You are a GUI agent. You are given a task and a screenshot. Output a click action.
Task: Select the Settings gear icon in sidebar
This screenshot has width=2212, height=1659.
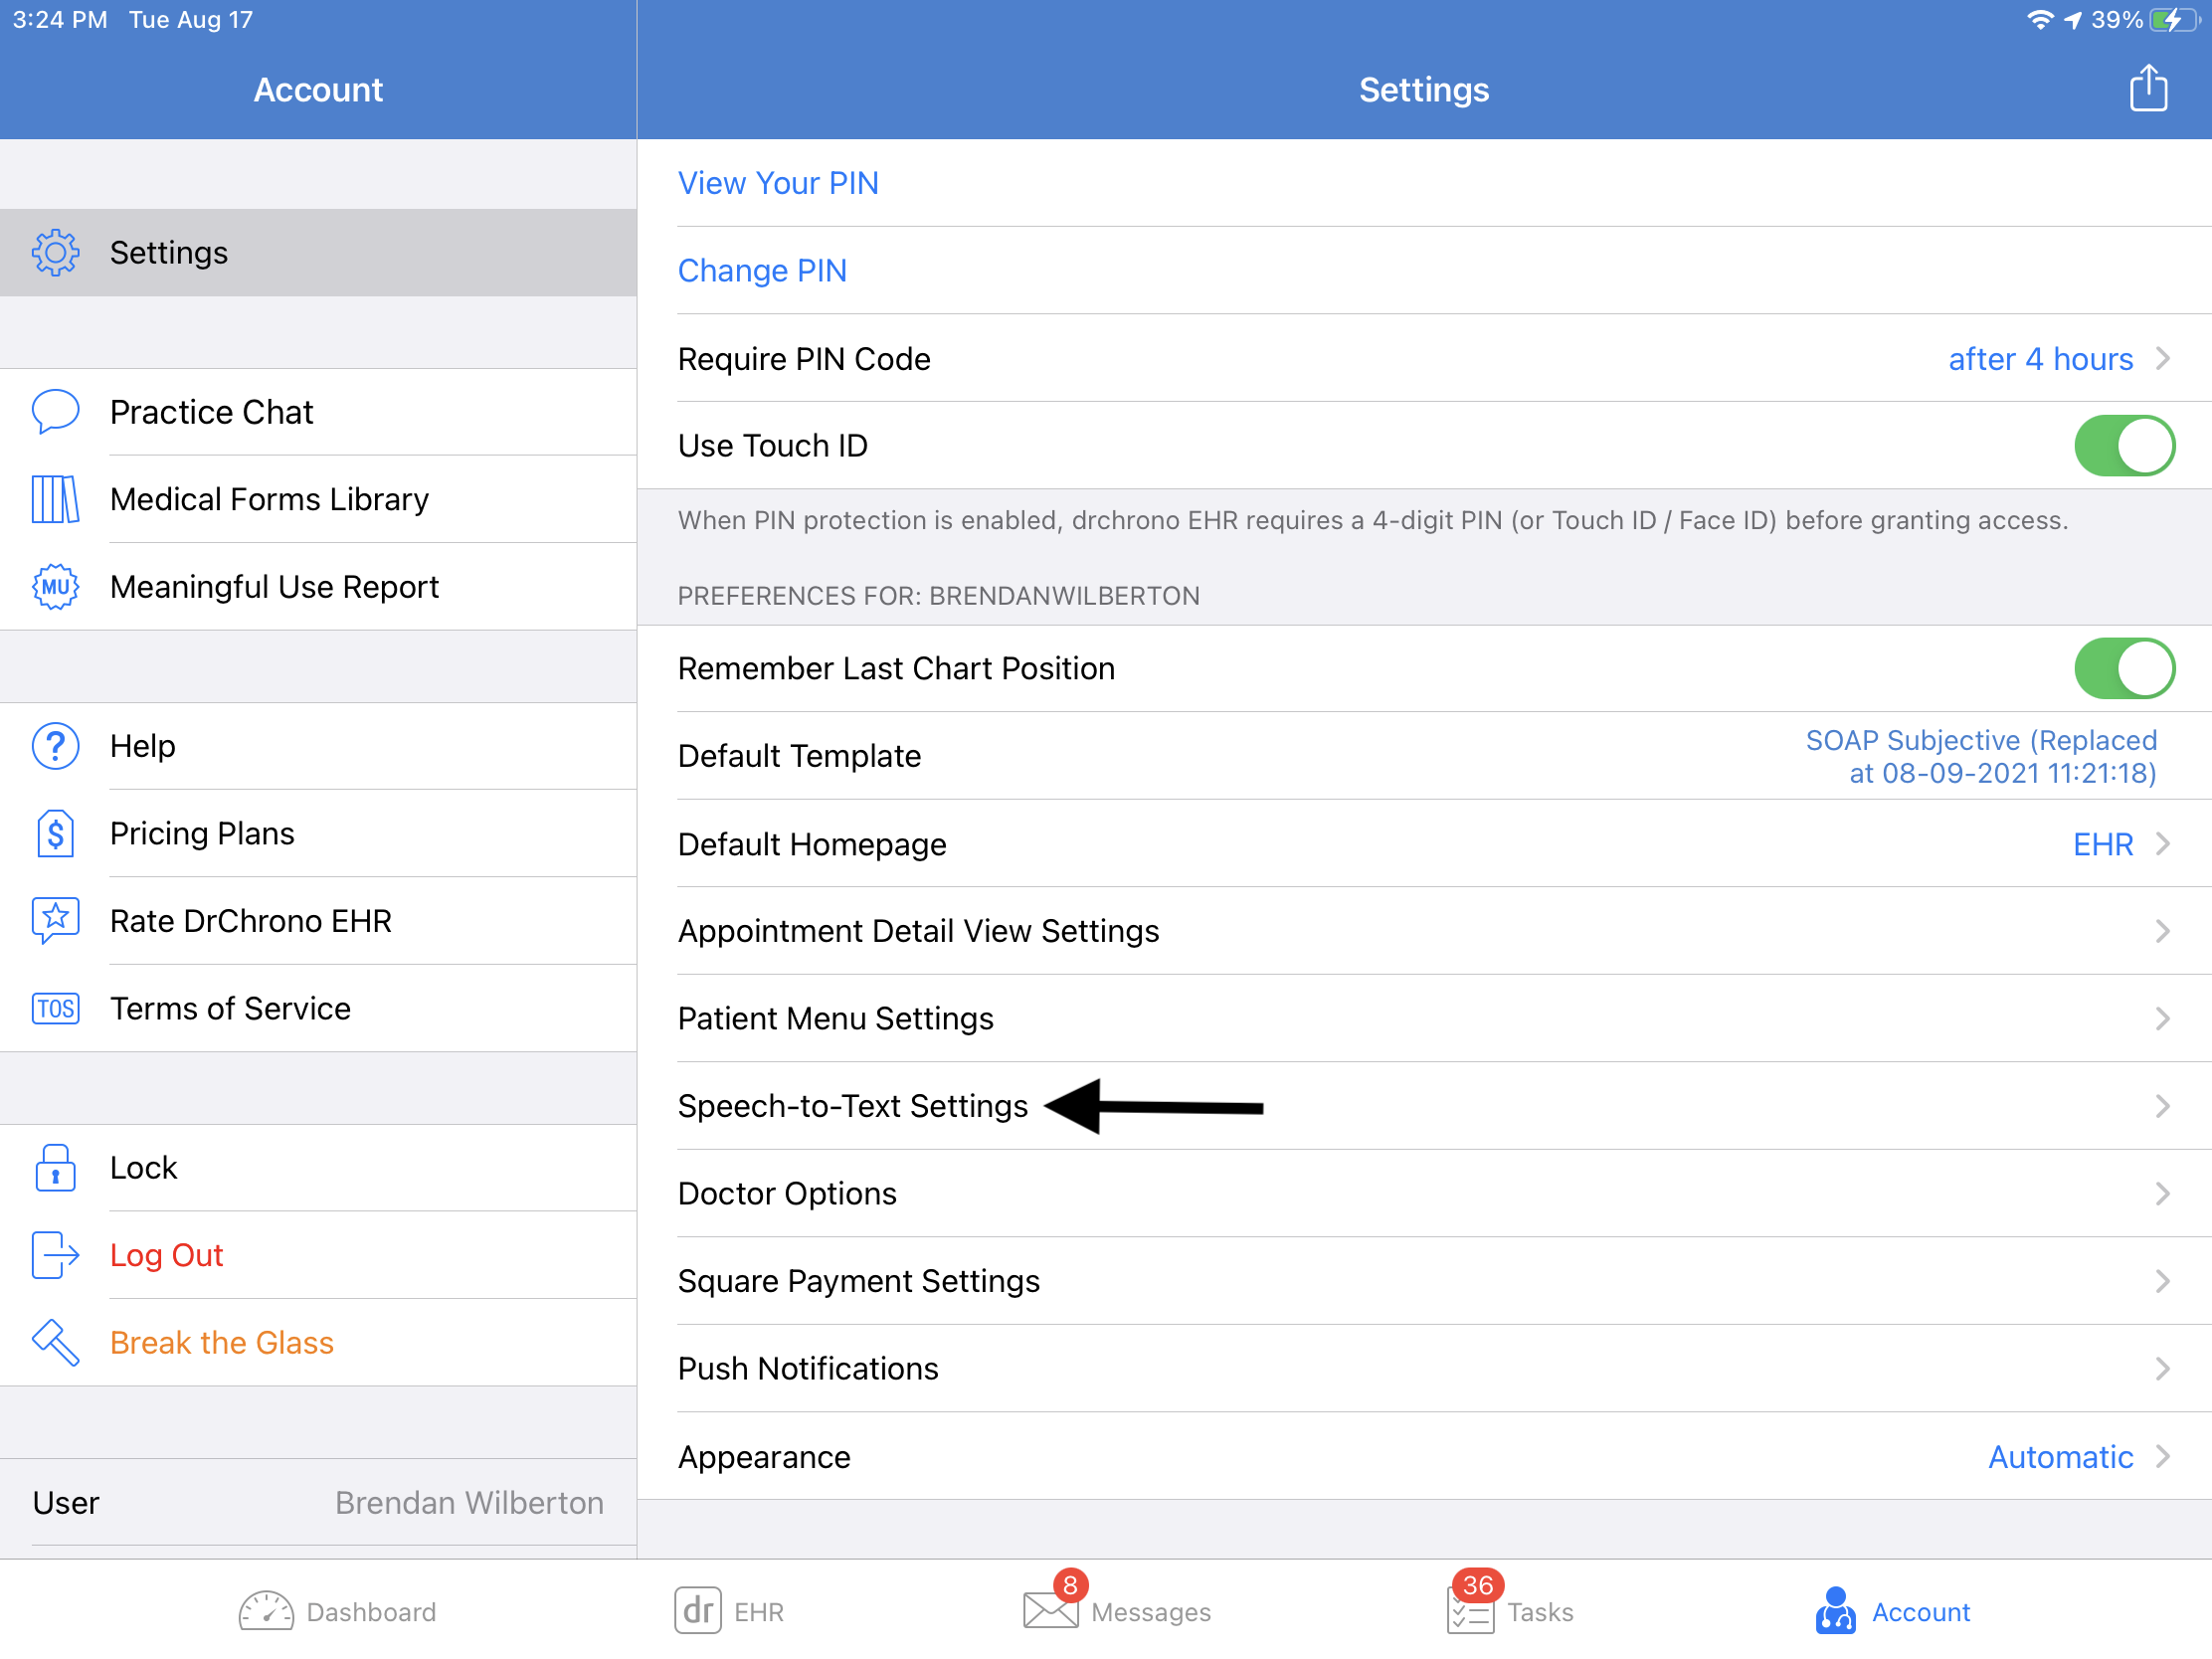coord(55,252)
